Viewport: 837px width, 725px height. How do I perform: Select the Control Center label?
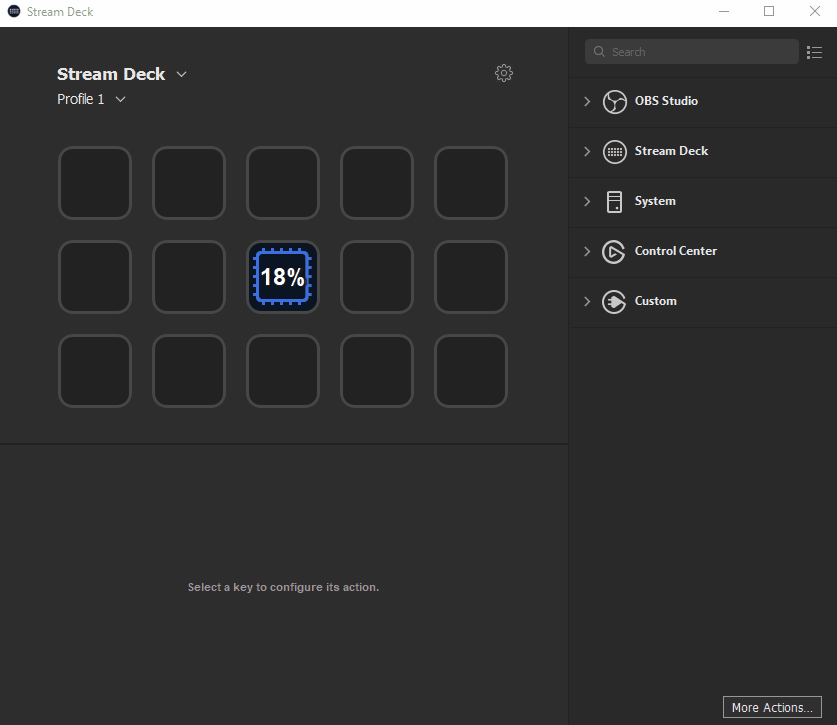pos(675,251)
